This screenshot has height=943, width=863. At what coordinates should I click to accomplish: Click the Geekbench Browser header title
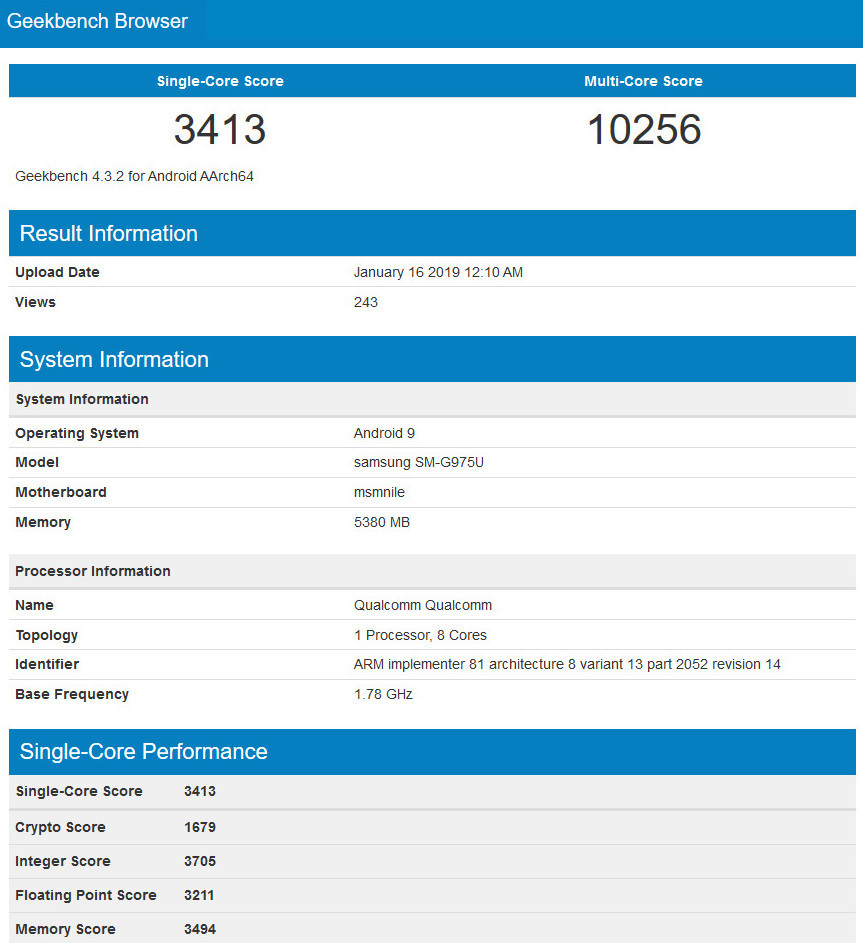97,21
